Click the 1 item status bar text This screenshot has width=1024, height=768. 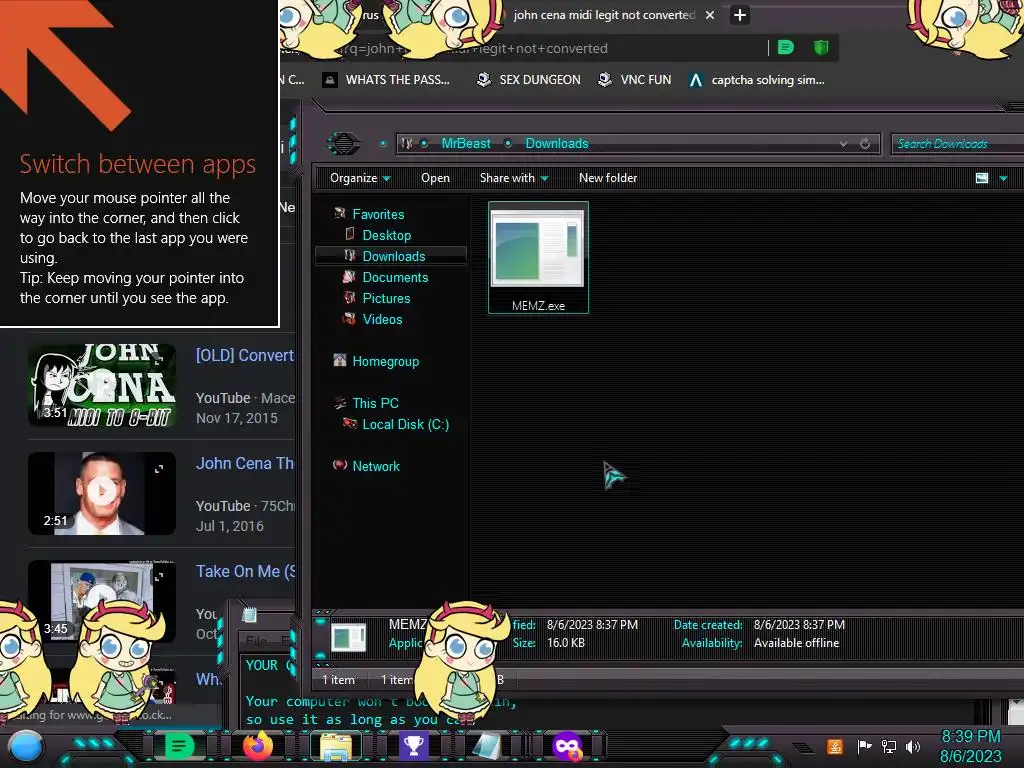[x=338, y=680]
